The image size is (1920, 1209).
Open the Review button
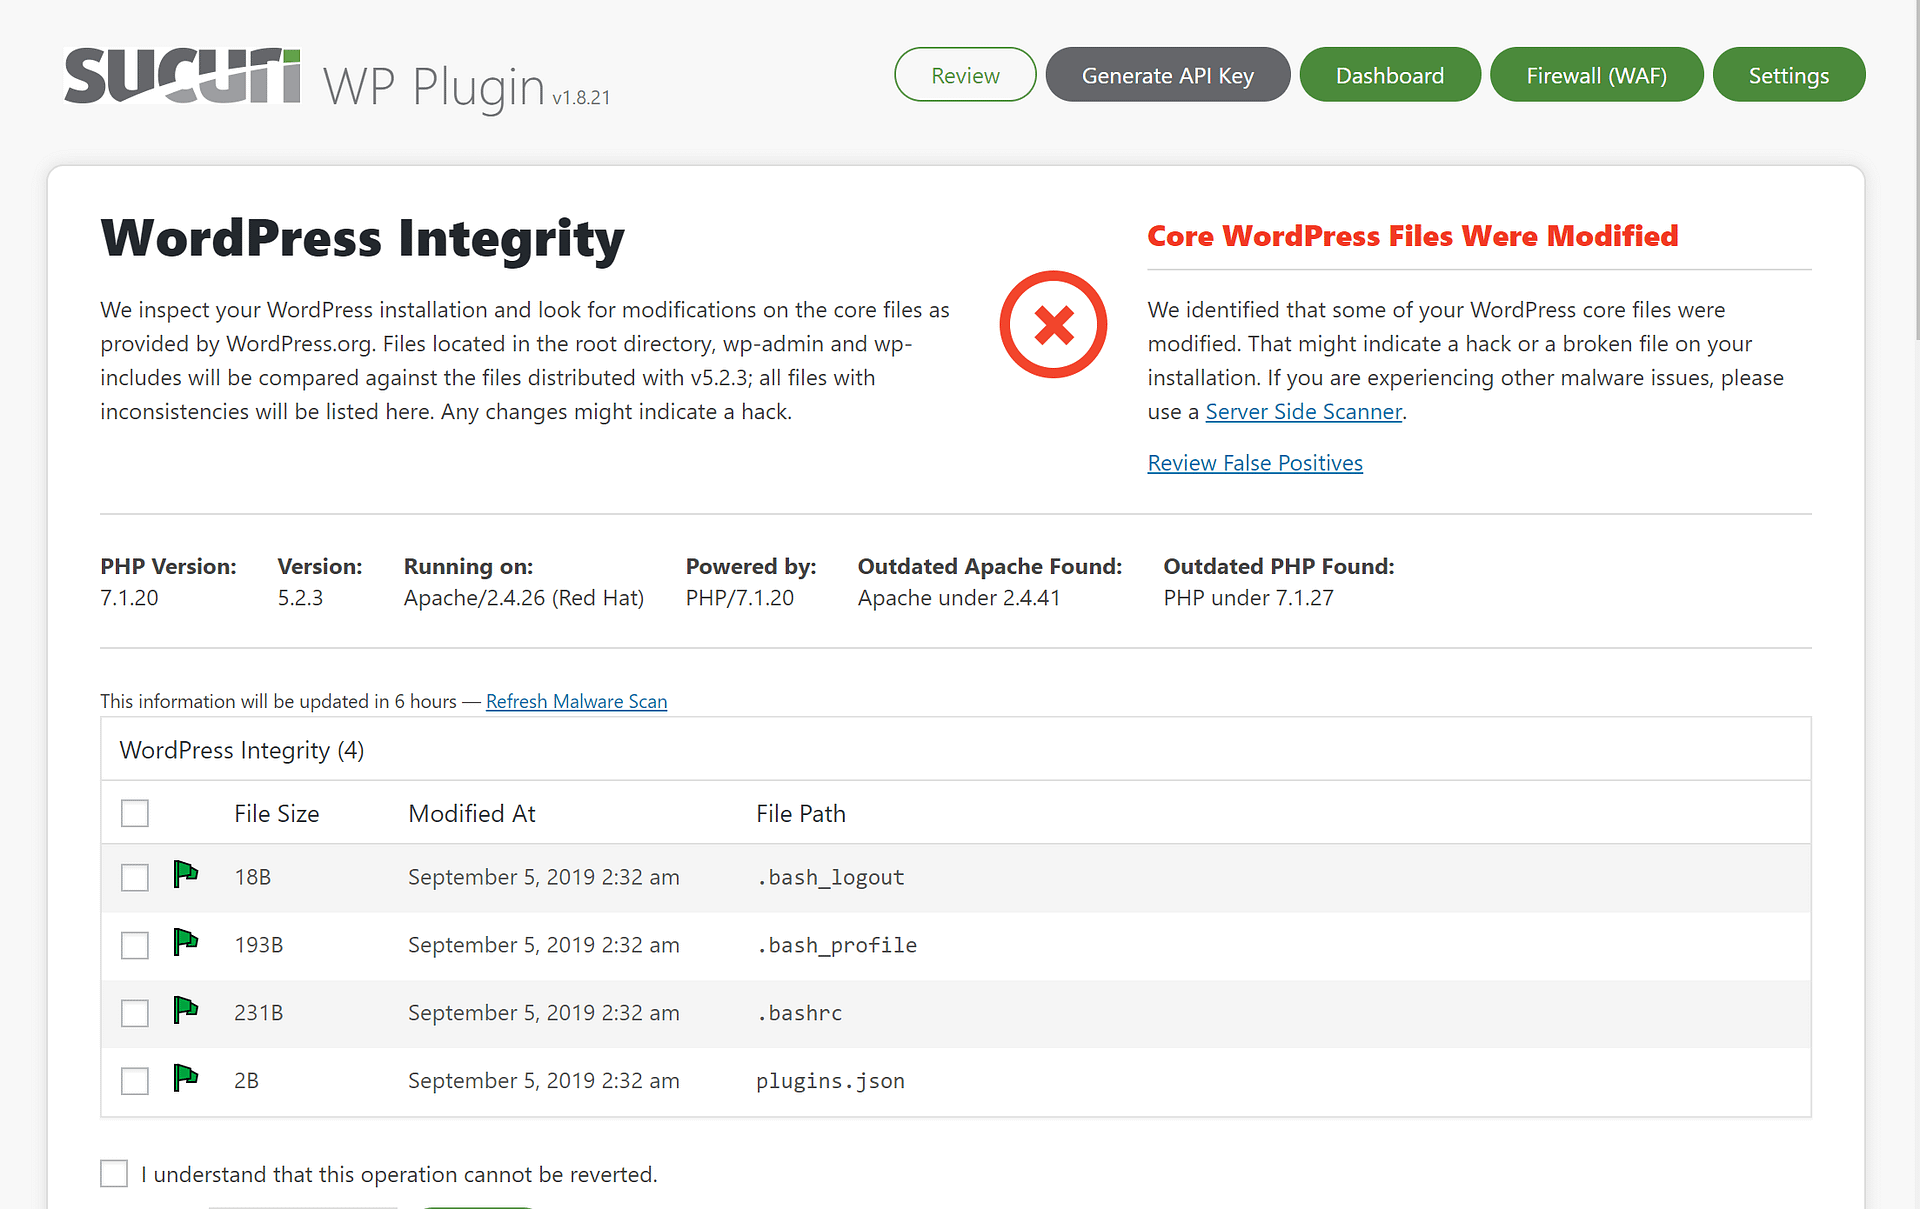(965, 75)
